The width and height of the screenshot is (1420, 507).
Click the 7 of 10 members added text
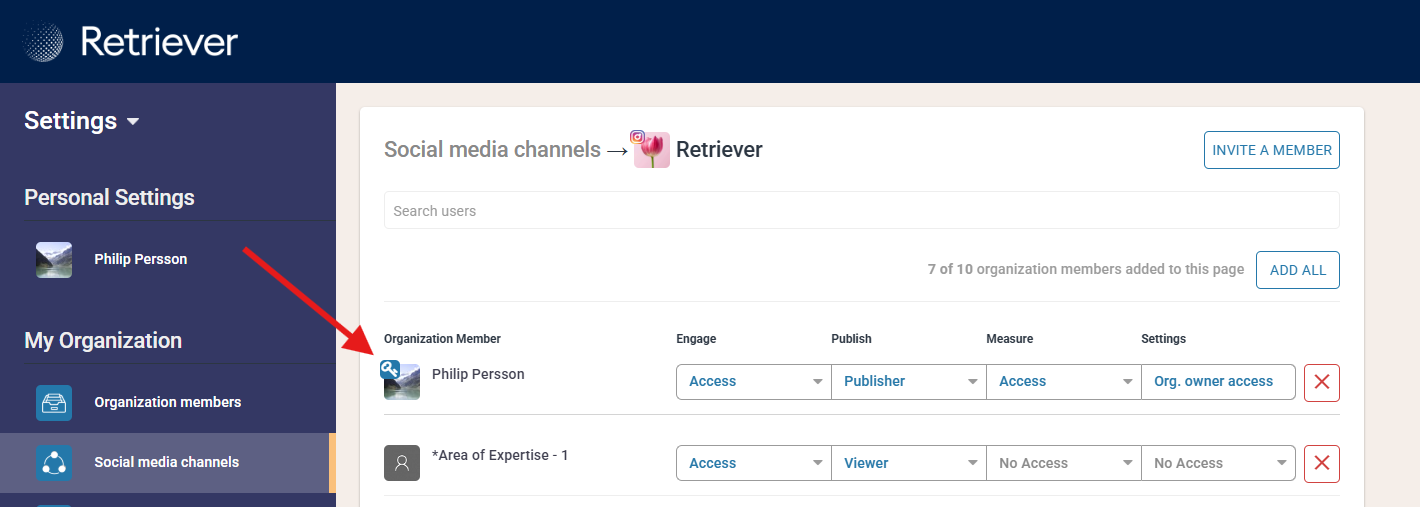(1086, 269)
